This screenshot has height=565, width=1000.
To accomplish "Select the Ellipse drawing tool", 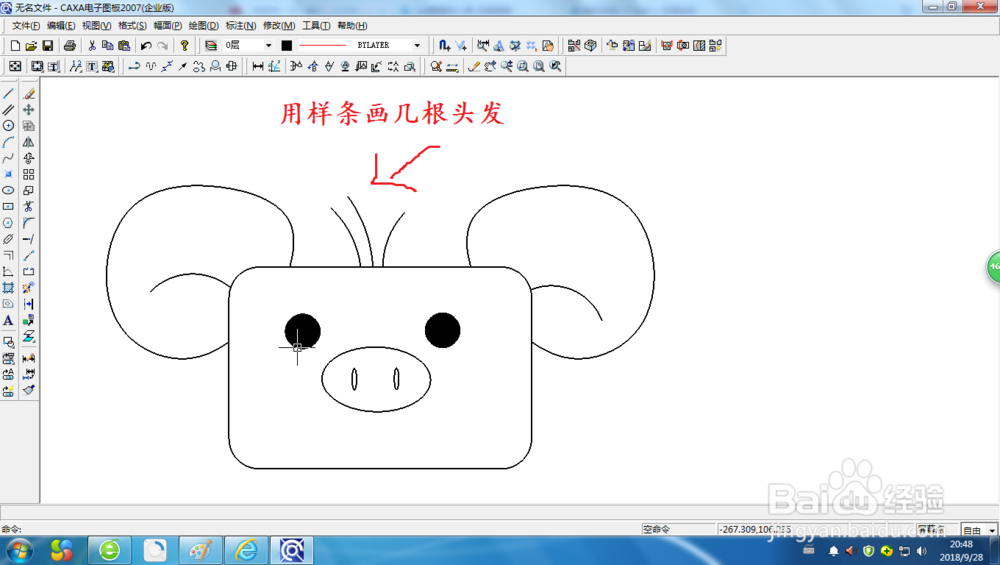I will 8,191.
